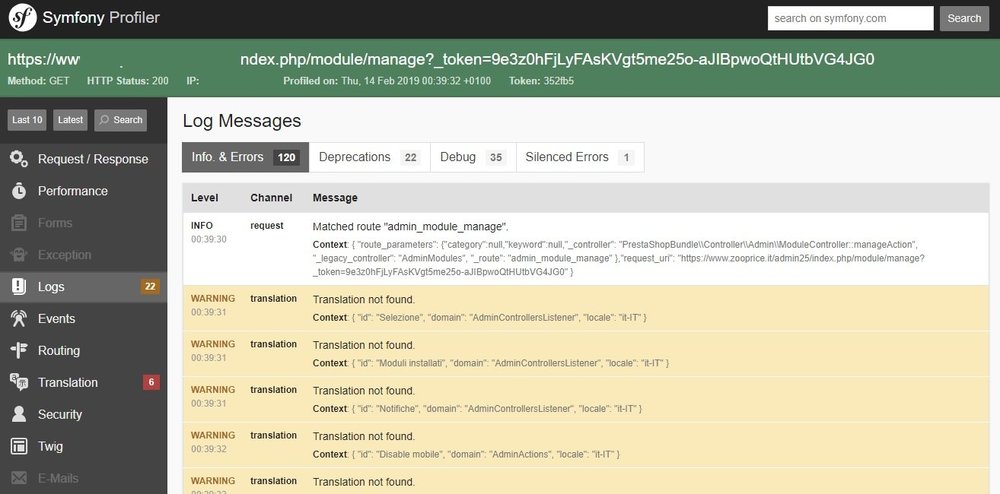The height and width of the screenshot is (494, 1000).
Task: Select the Info. & Errors tab
Action: [x=245, y=157]
